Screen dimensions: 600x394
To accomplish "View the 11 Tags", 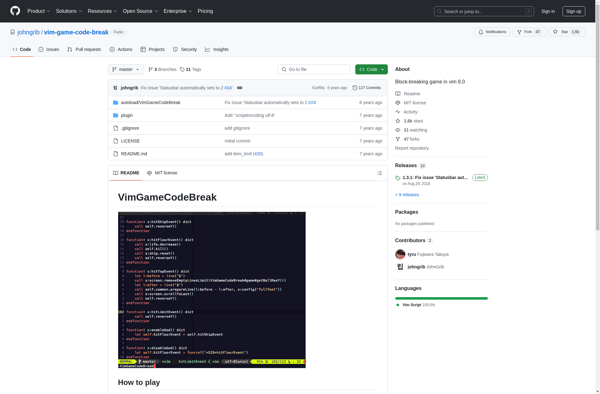I will 191,69.
